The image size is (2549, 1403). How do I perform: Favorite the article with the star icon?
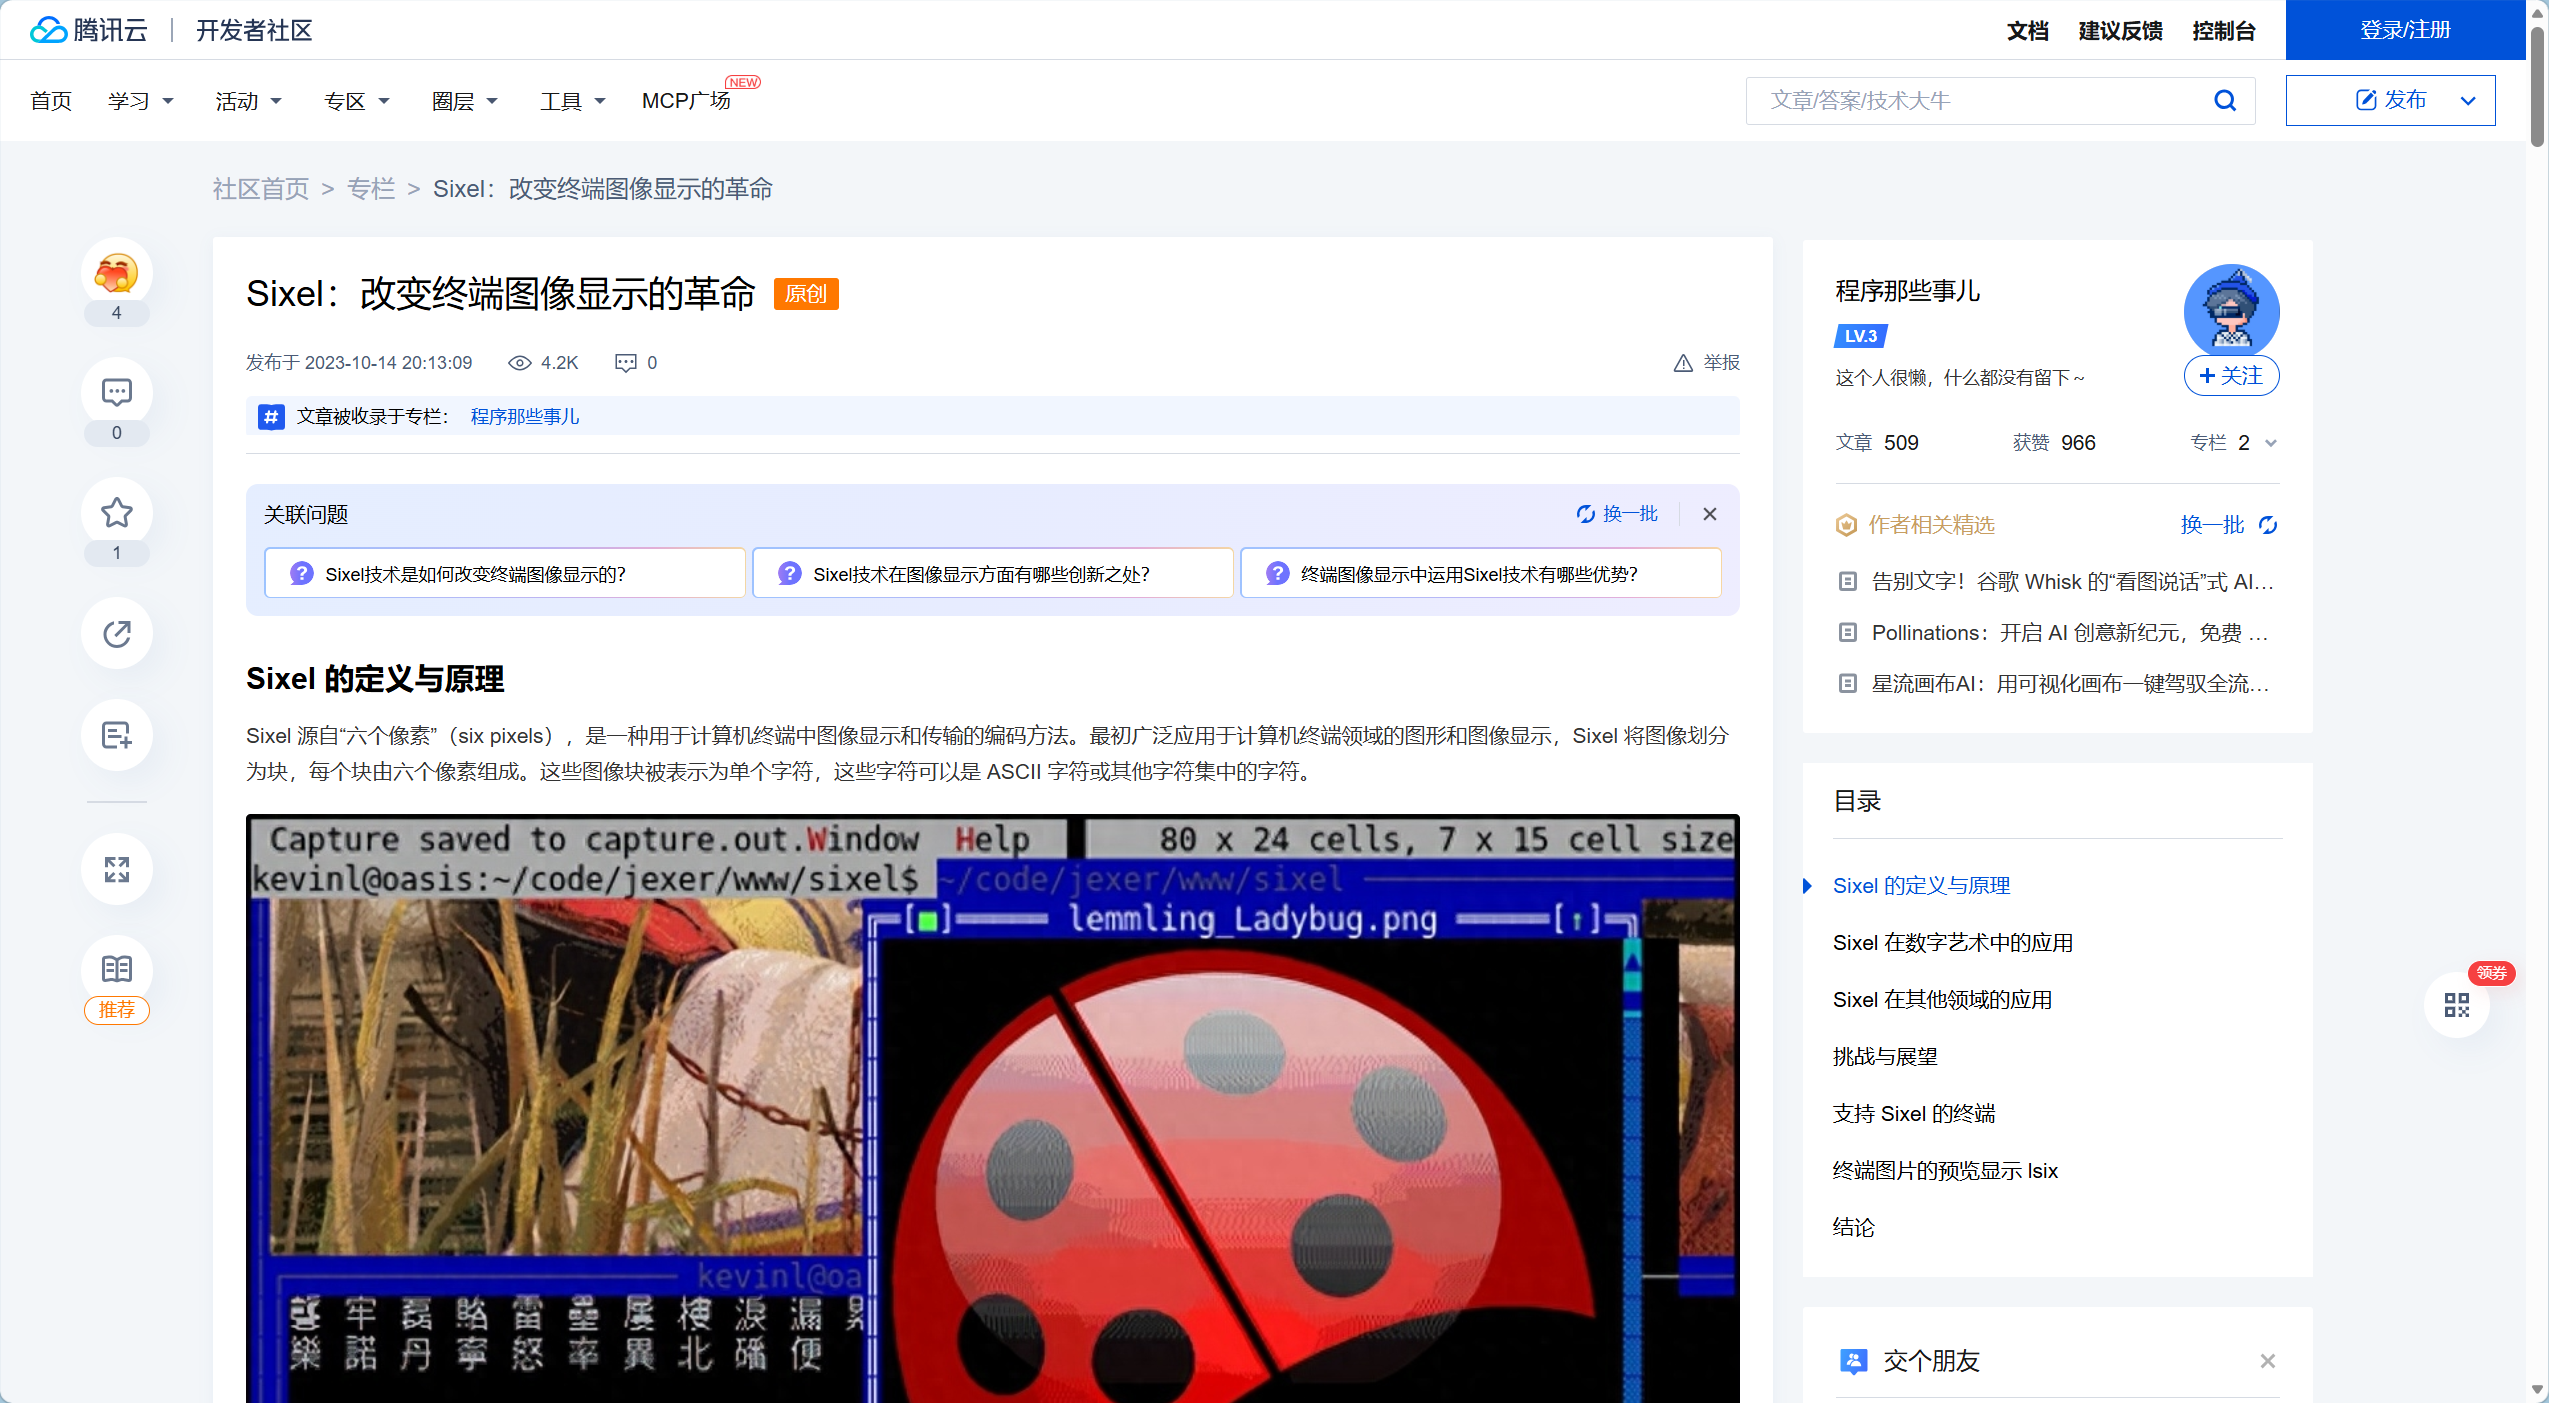point(117,513)
